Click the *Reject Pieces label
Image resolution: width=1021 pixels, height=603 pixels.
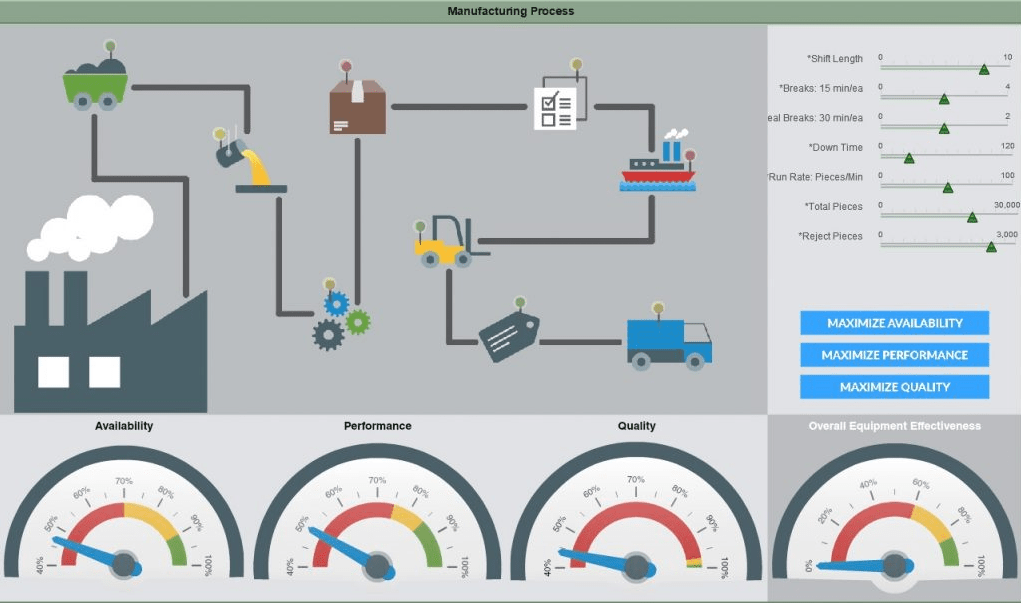coord(831,236)
